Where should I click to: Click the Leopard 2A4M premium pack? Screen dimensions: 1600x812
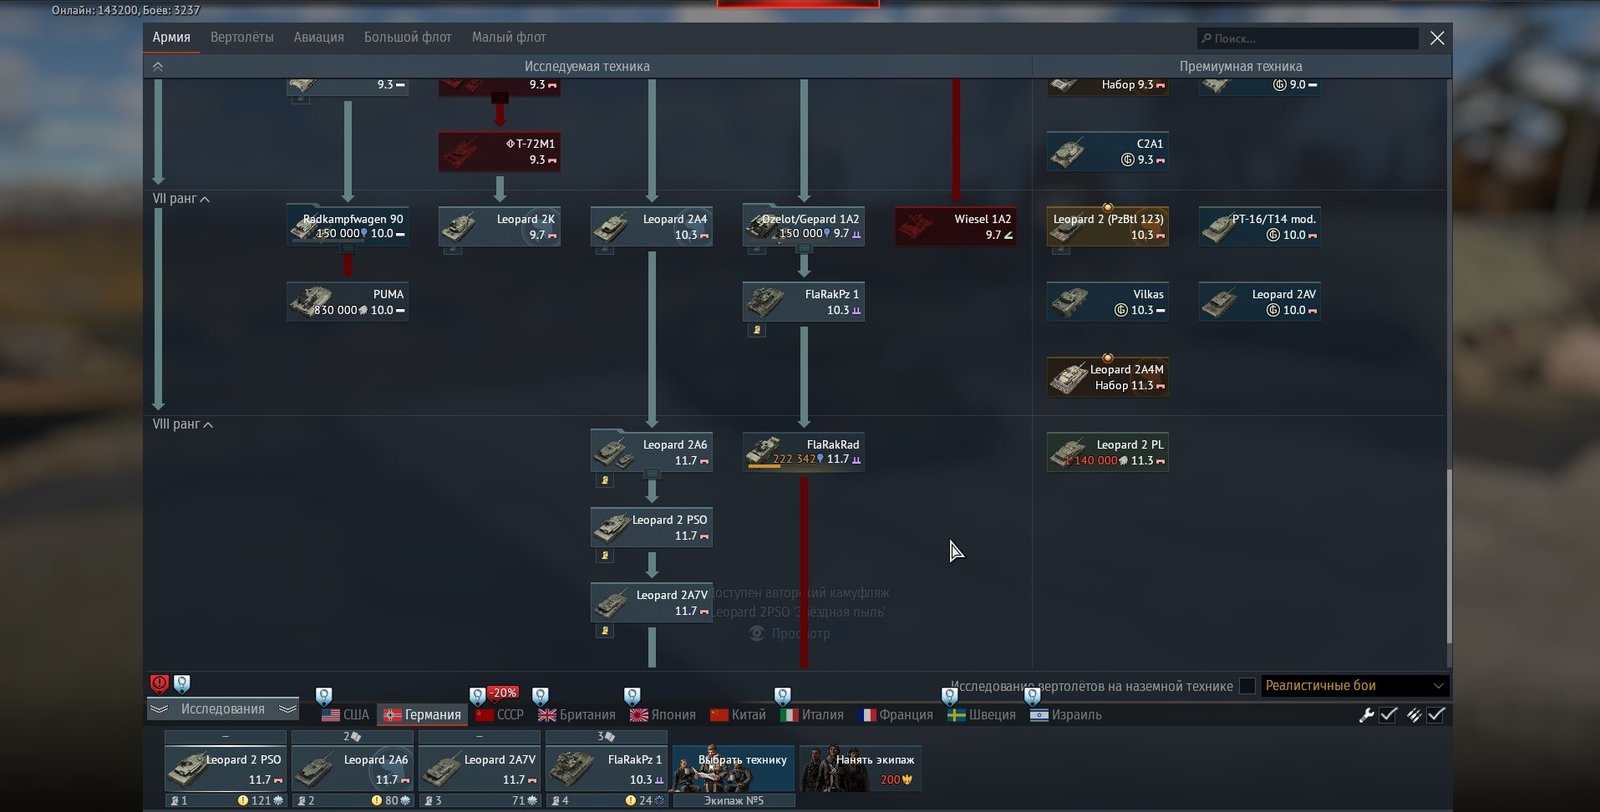pyautogui.click(x=1107, y=377)
